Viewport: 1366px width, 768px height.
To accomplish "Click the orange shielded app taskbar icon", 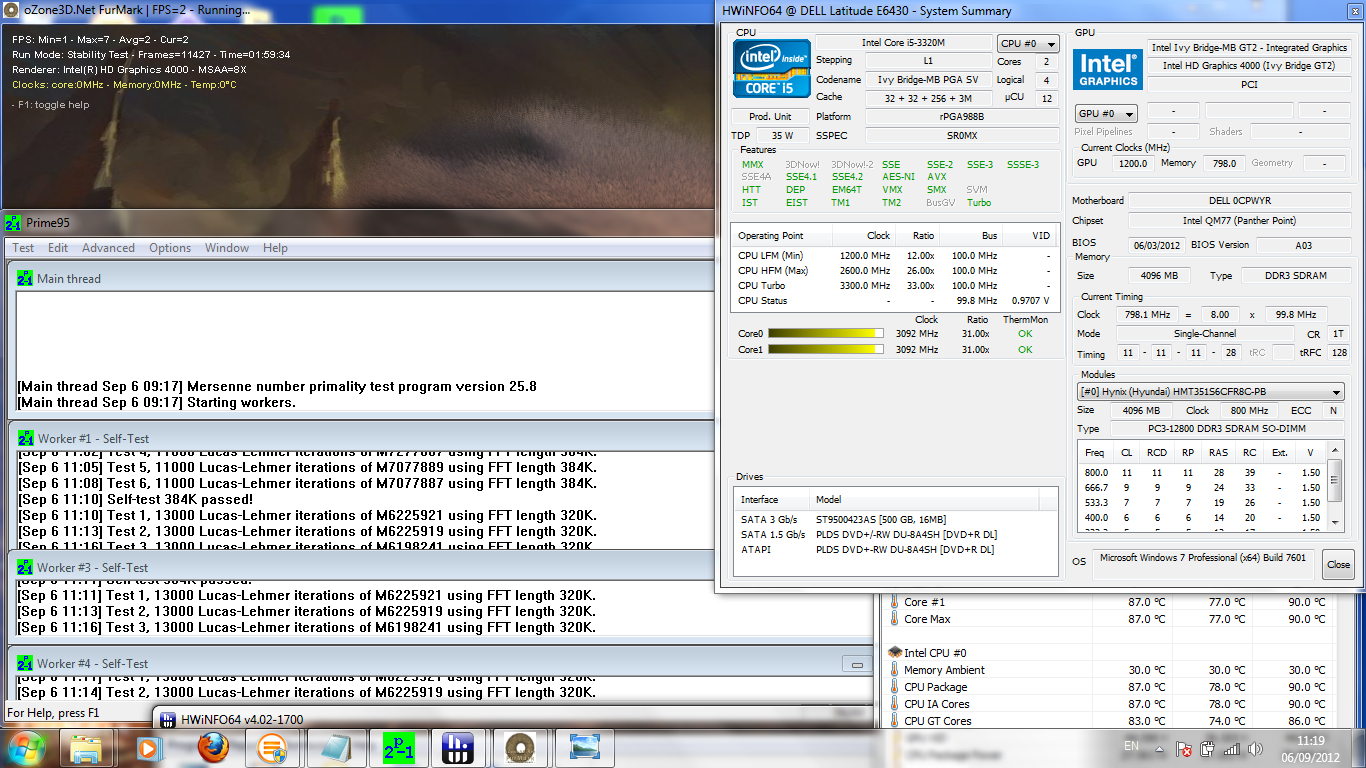I will pos(273,748).
